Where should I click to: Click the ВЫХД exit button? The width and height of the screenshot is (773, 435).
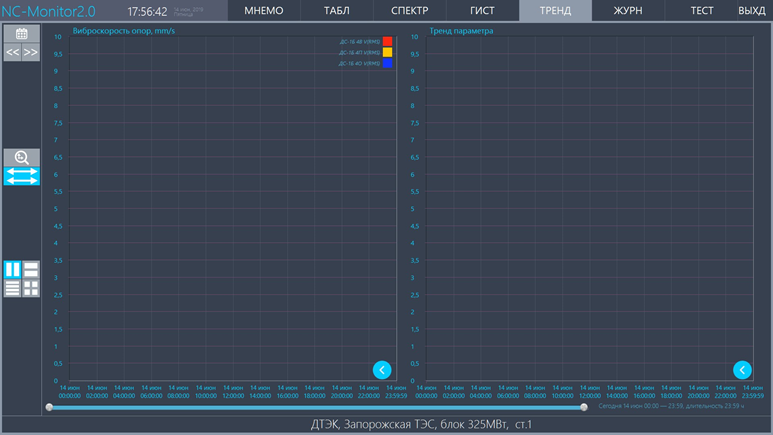coord(752,10)
